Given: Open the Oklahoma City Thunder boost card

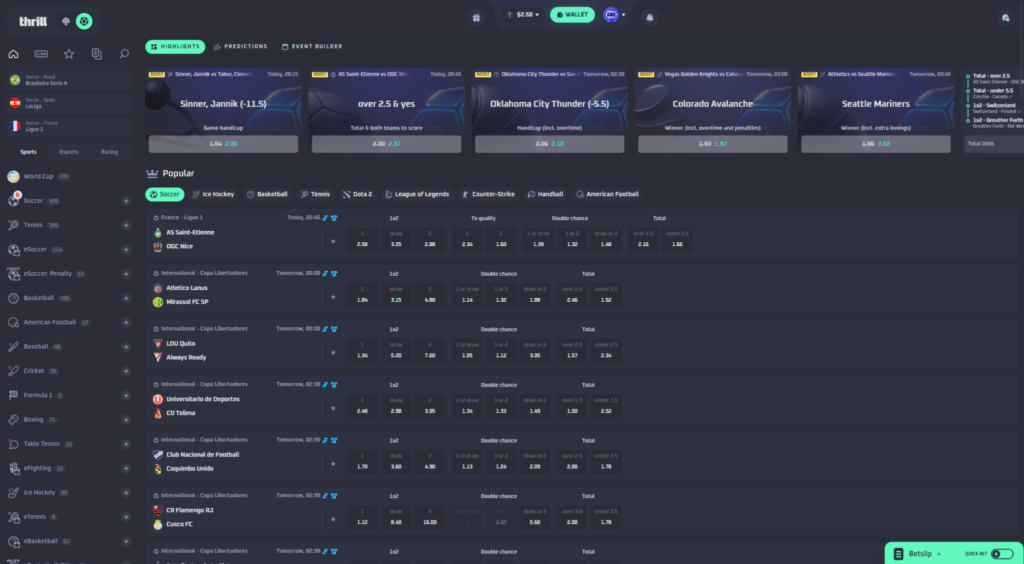Looking at the screenshot, I should click(549, 111).
